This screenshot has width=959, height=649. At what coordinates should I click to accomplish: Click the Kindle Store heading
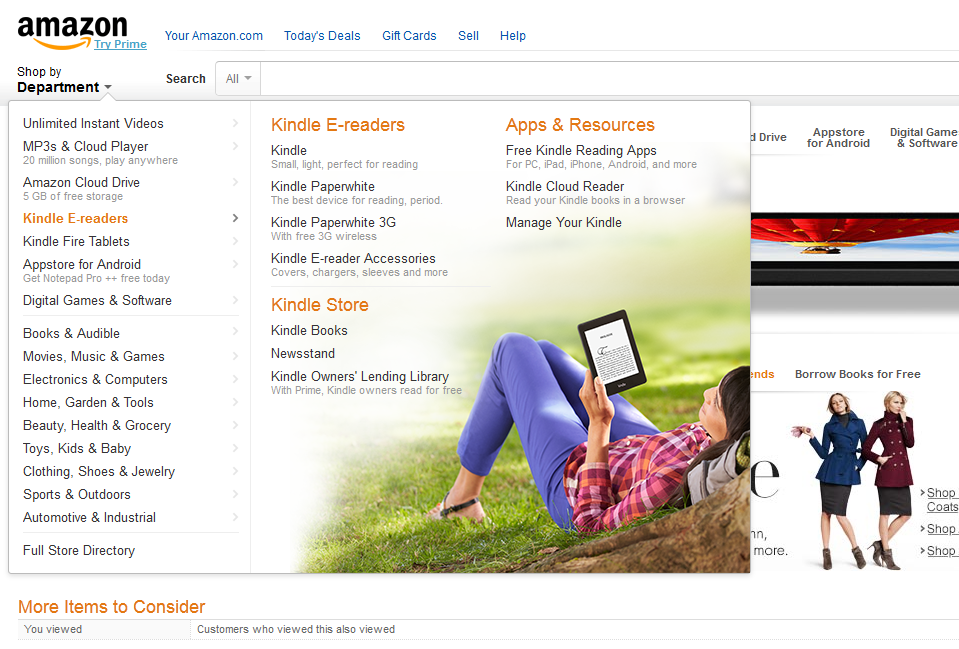point(319,305)
